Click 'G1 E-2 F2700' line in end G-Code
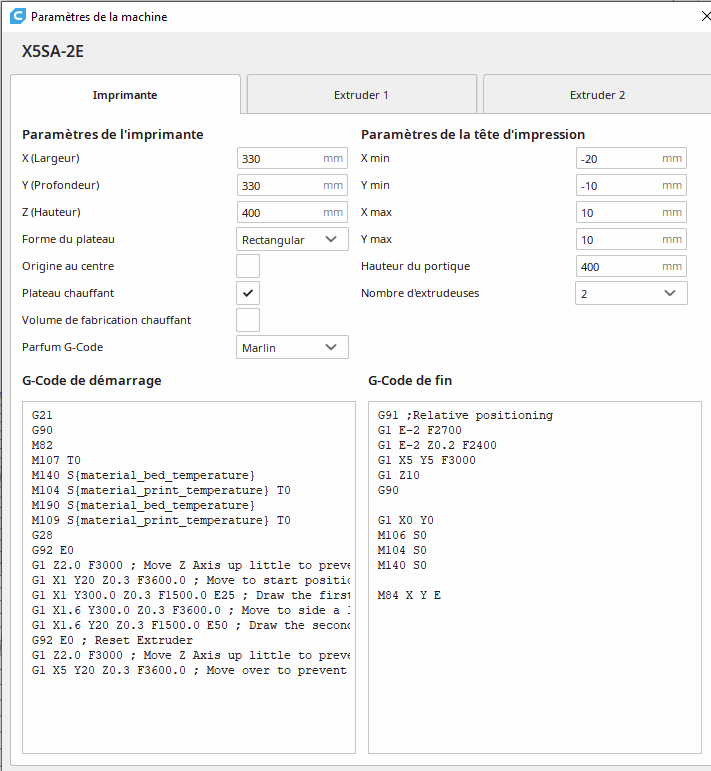 coord(420,430)
